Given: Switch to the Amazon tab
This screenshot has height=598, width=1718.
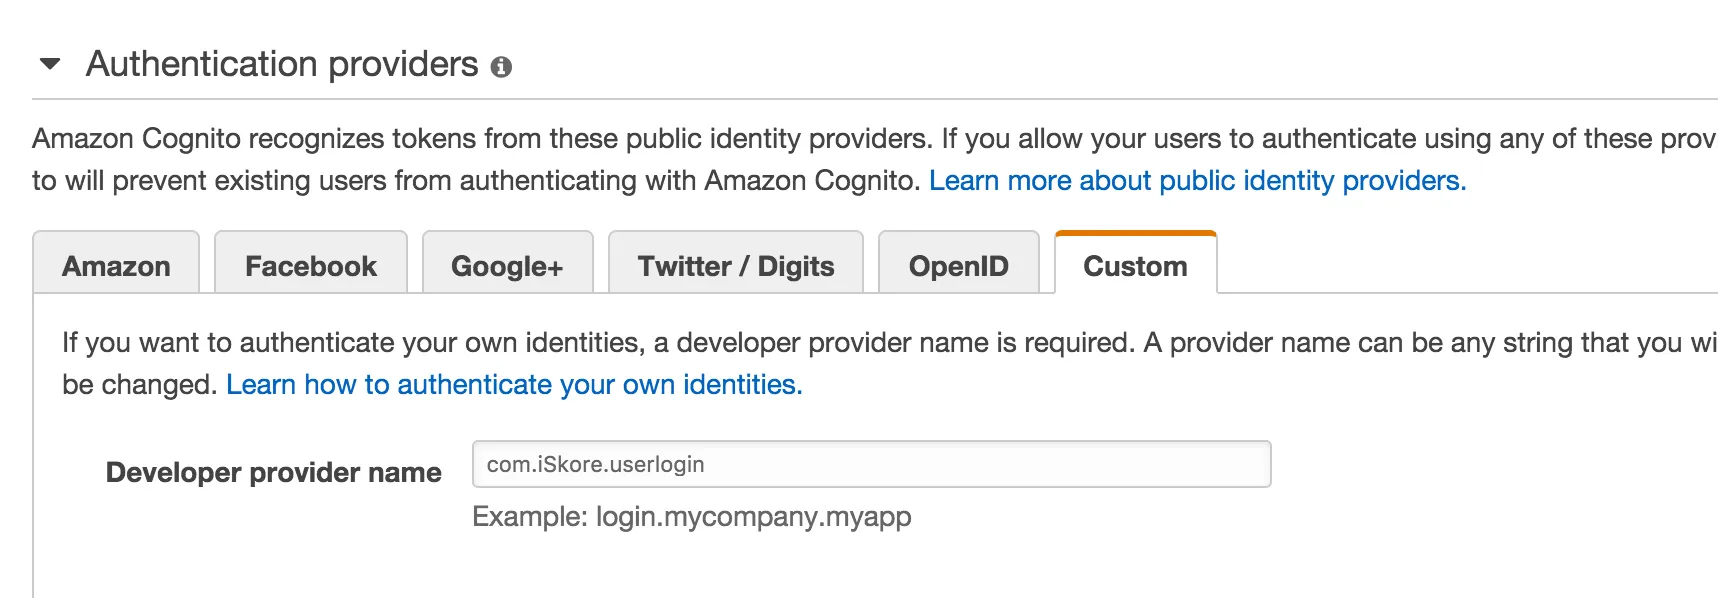Looking at the screenshot, I should coord(116,266).
